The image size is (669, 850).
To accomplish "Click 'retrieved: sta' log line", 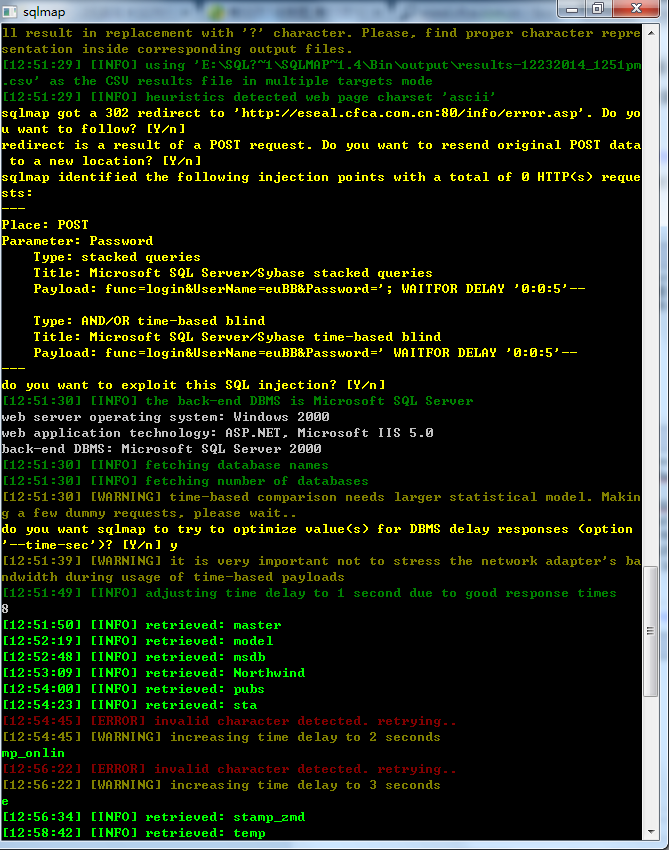I will pos(130,705).
